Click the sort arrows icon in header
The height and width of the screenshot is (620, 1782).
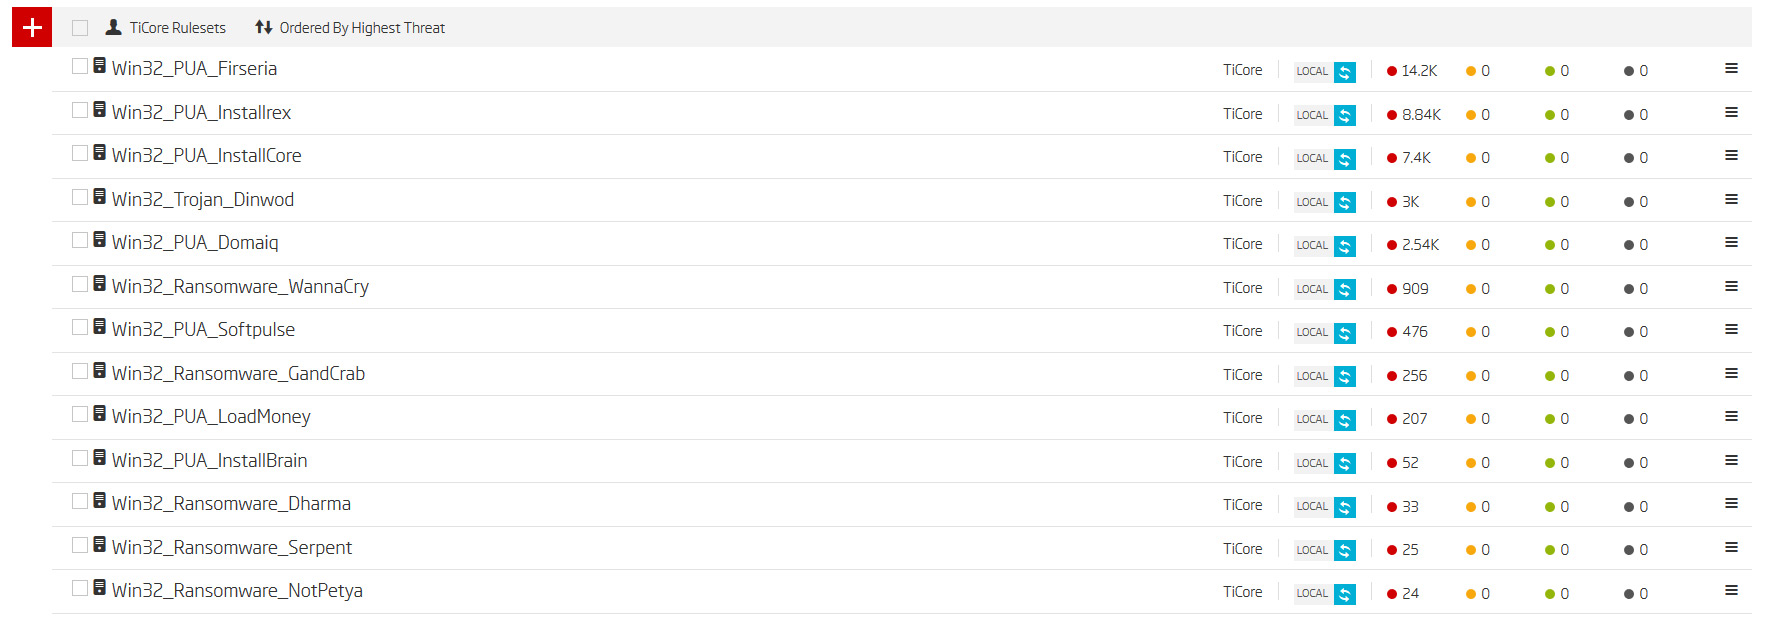click(x=263, y=27)
